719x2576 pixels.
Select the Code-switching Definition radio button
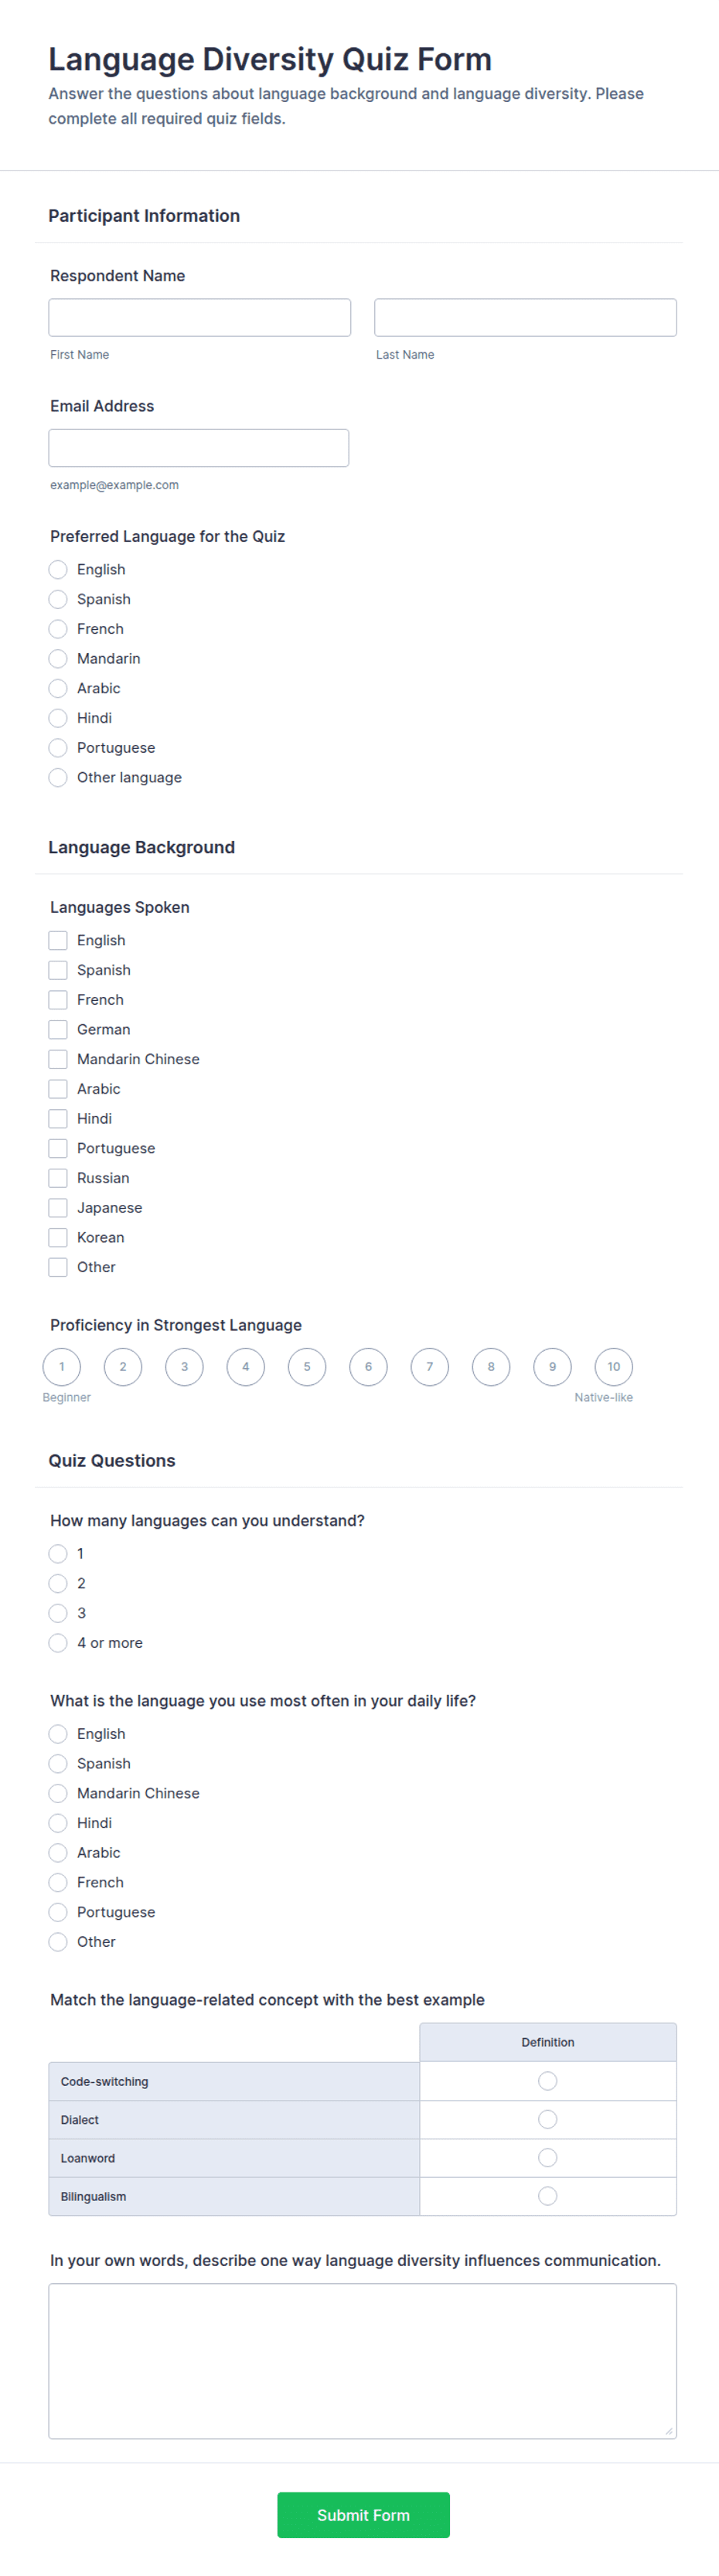click(548, 2081)
